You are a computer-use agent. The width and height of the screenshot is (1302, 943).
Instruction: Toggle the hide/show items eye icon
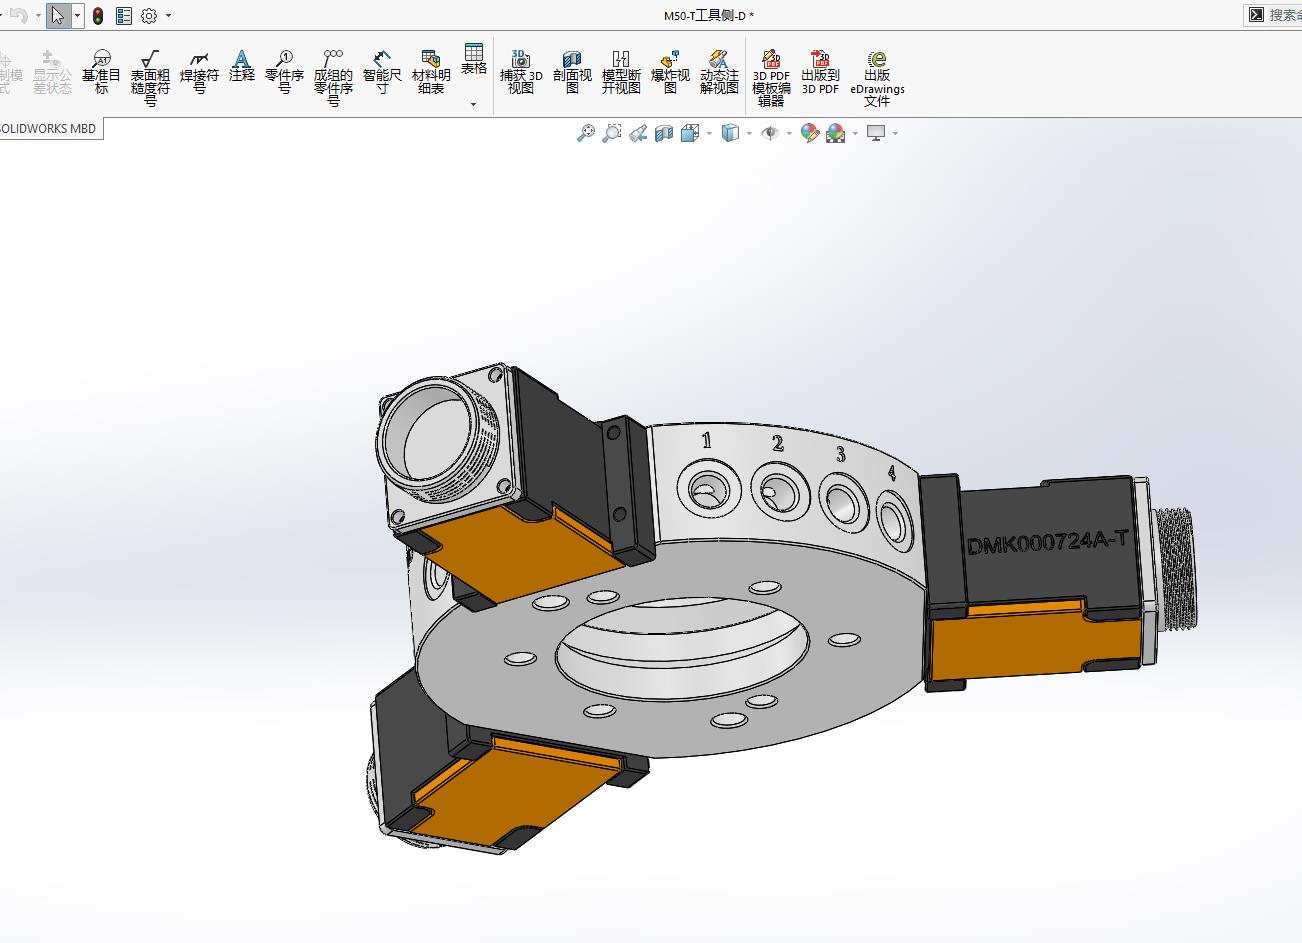tap(770, 133)
